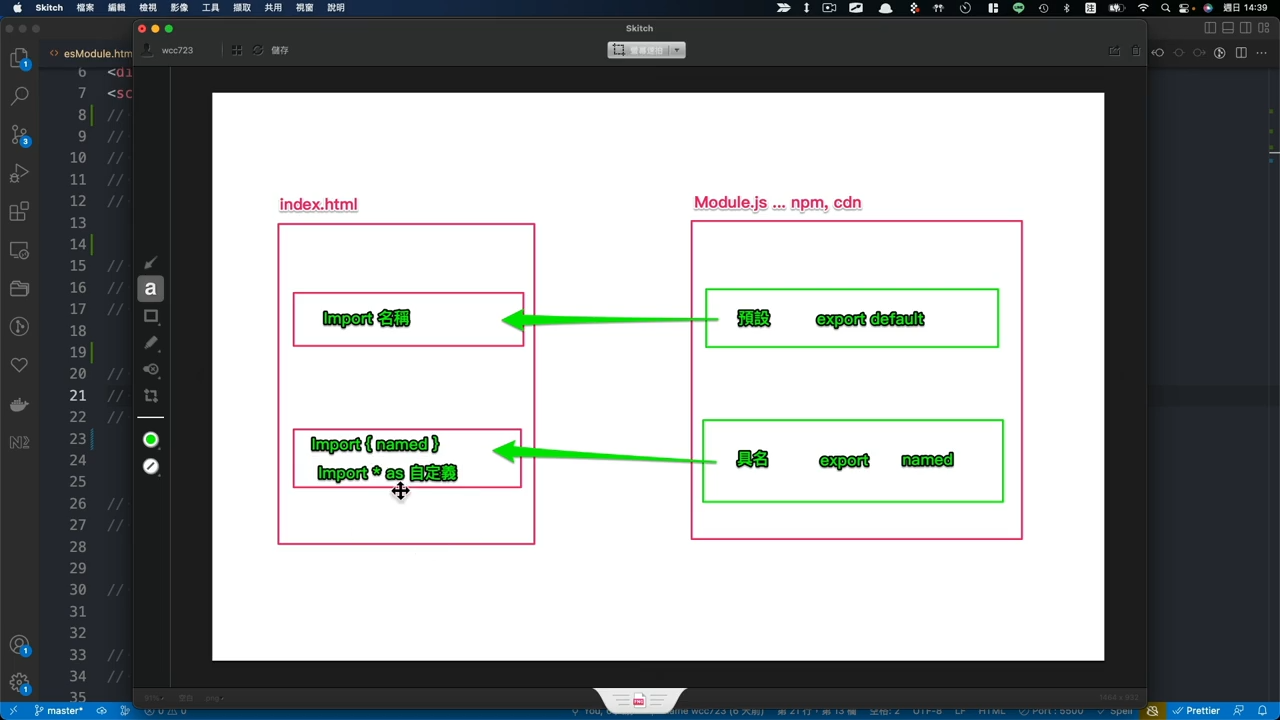Activate the Crop tool
This screenshot has width=1280, height=720.
[151, 396]
